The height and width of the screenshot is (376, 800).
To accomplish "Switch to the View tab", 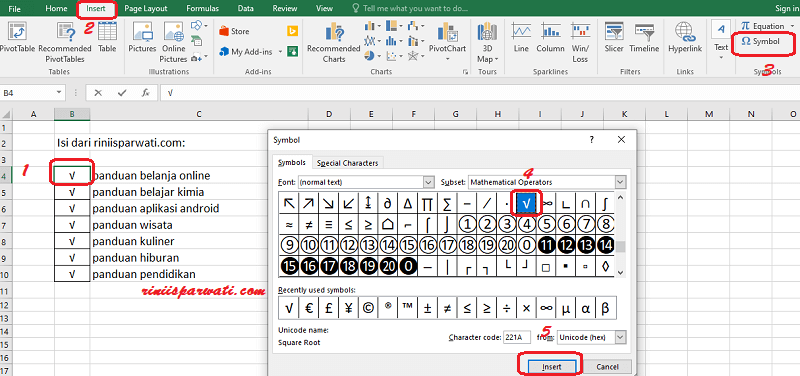I will pyautogui.click(x=324, y=9).
